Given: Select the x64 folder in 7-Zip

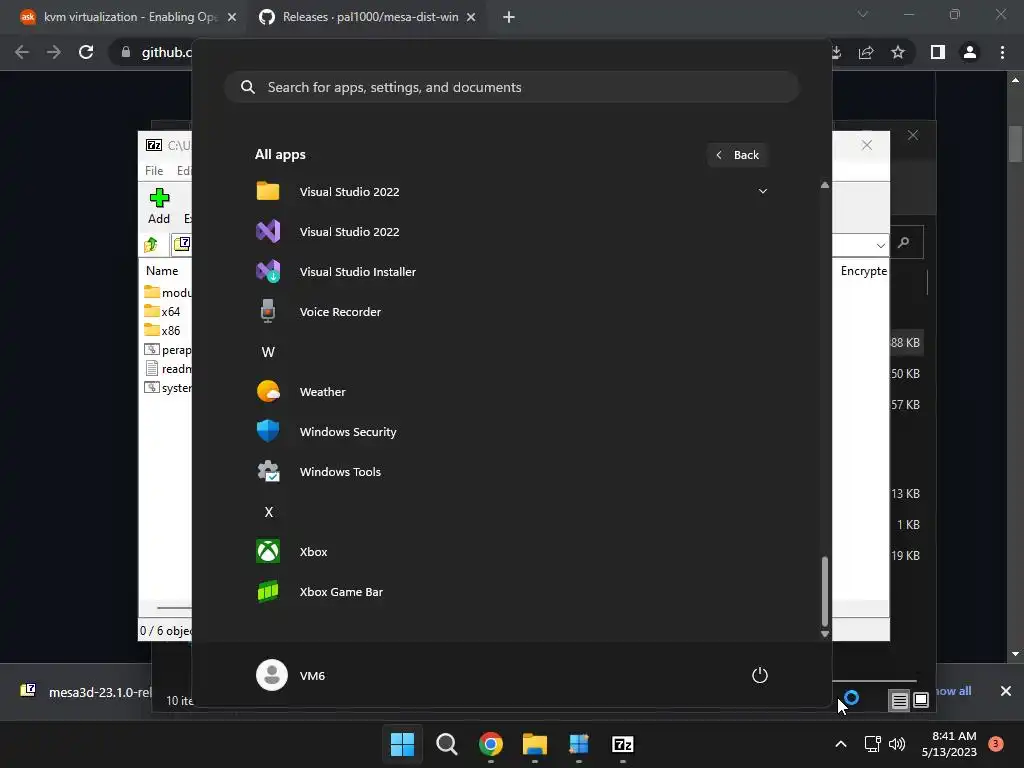Looking at the screenshot, I should coord(163,312).
